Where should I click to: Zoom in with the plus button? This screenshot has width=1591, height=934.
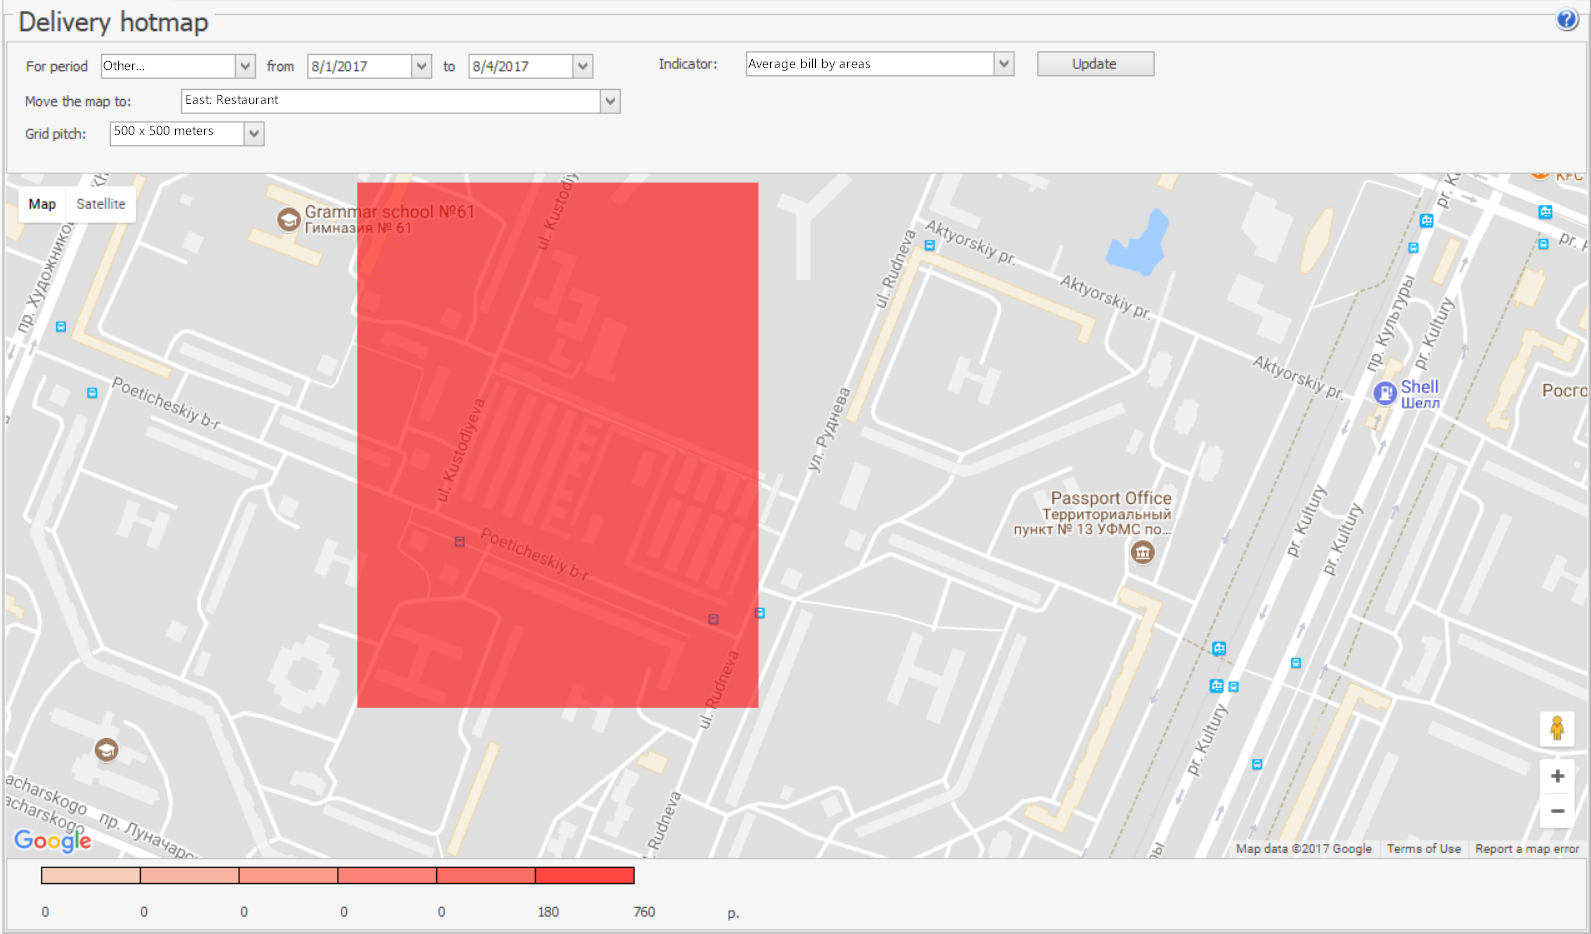click(x=1557, y=776)
